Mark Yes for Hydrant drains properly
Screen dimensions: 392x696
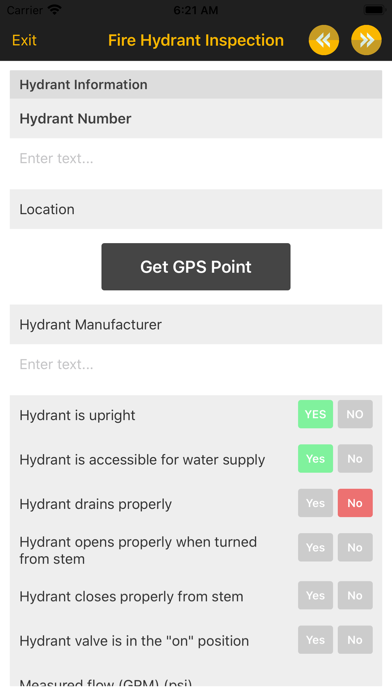coord(315,503)
